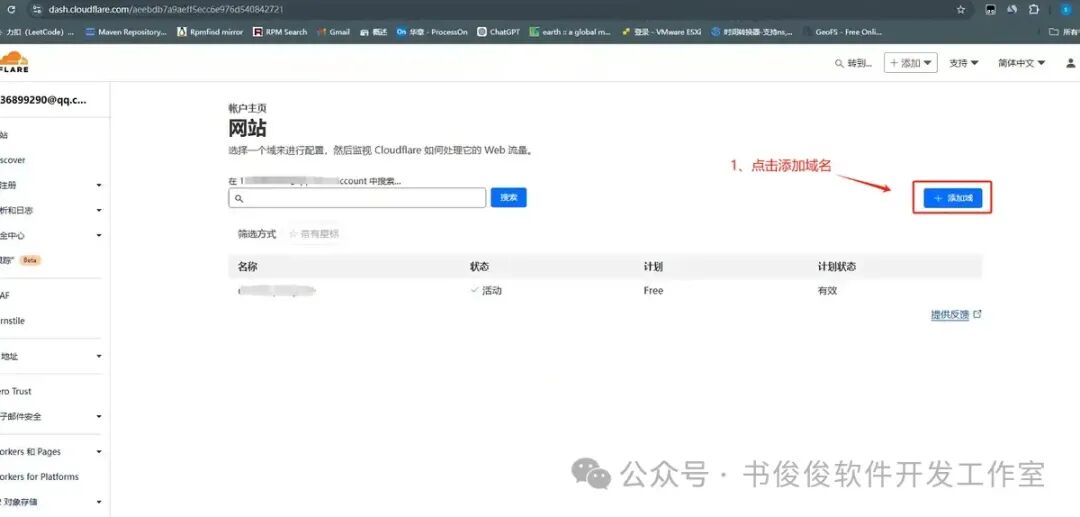Click the blue 搜索 button
The height and width of the screenshot is (517, 1080).
click(x=508, y=198)
